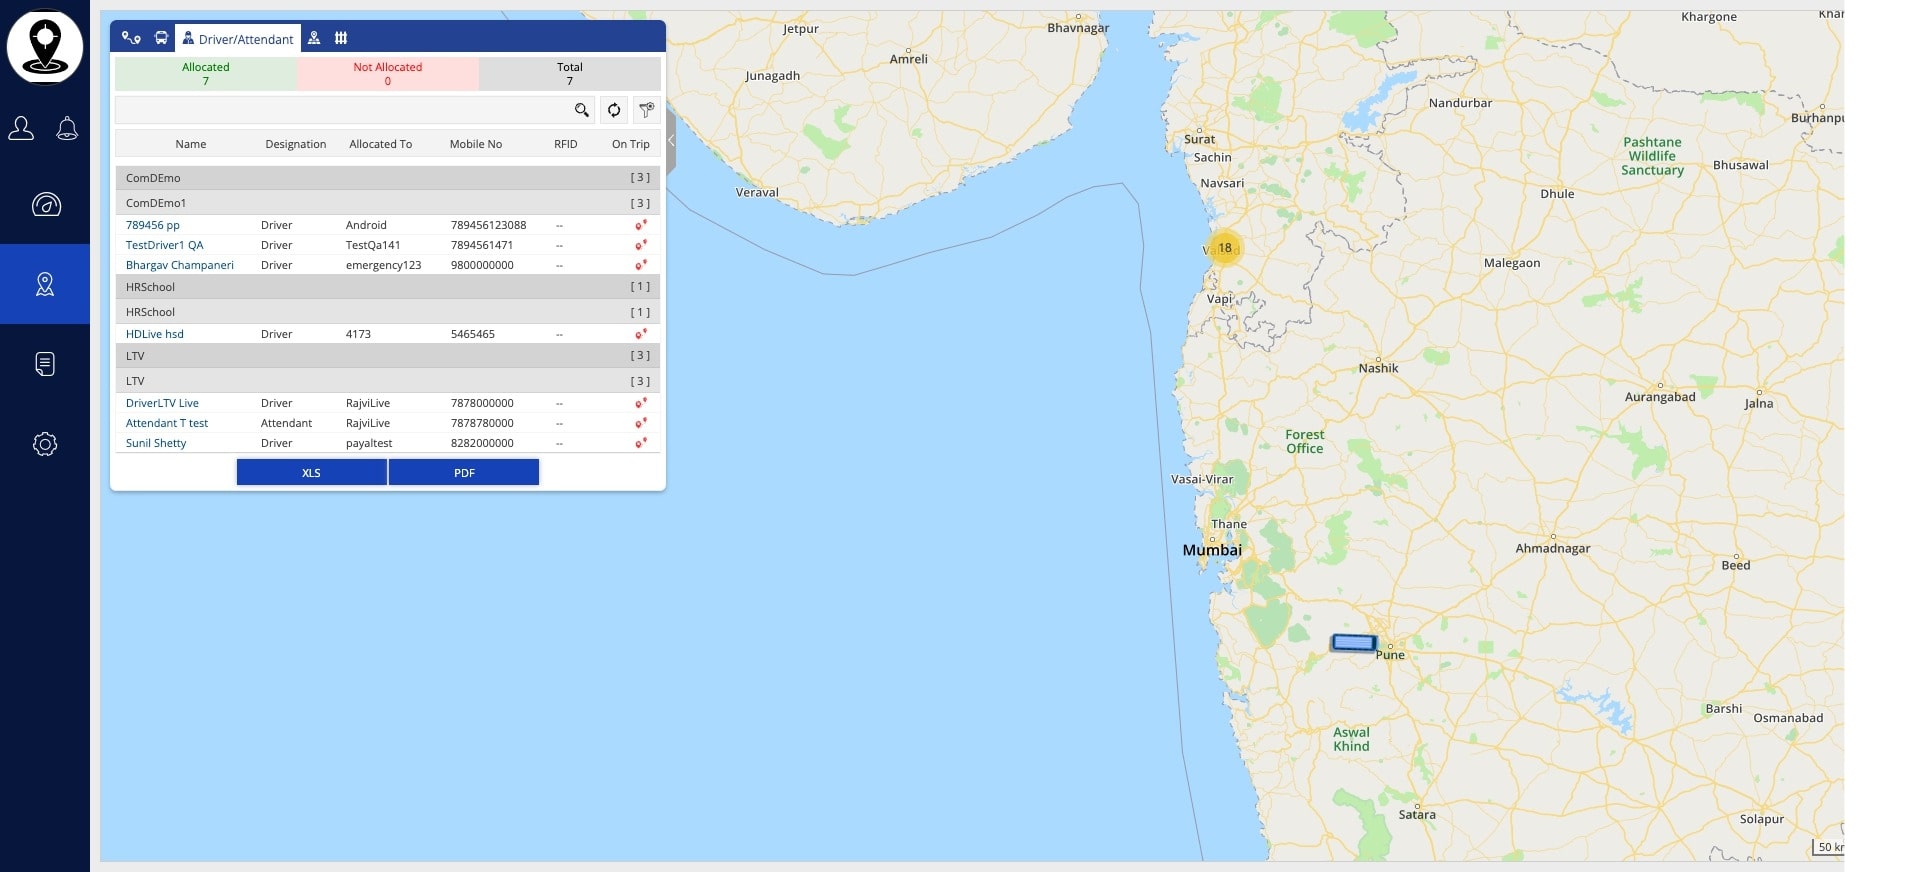Screen dimensions: 1920x872
Task: Click the search magnifier icon
Action: pyautogui.click(x=581, y=110)
